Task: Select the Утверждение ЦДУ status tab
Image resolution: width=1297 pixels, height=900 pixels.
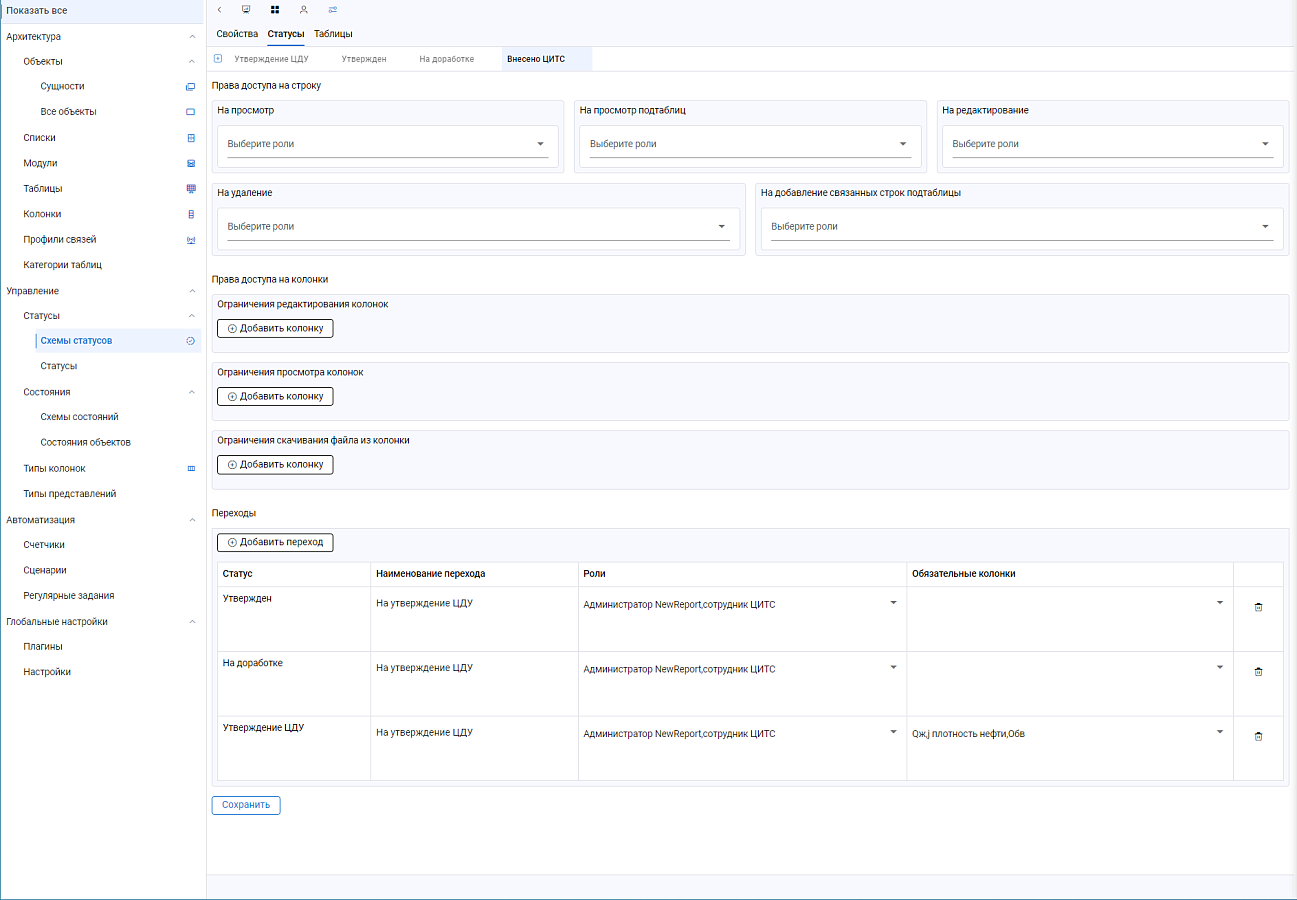Action: click(271, 59)
